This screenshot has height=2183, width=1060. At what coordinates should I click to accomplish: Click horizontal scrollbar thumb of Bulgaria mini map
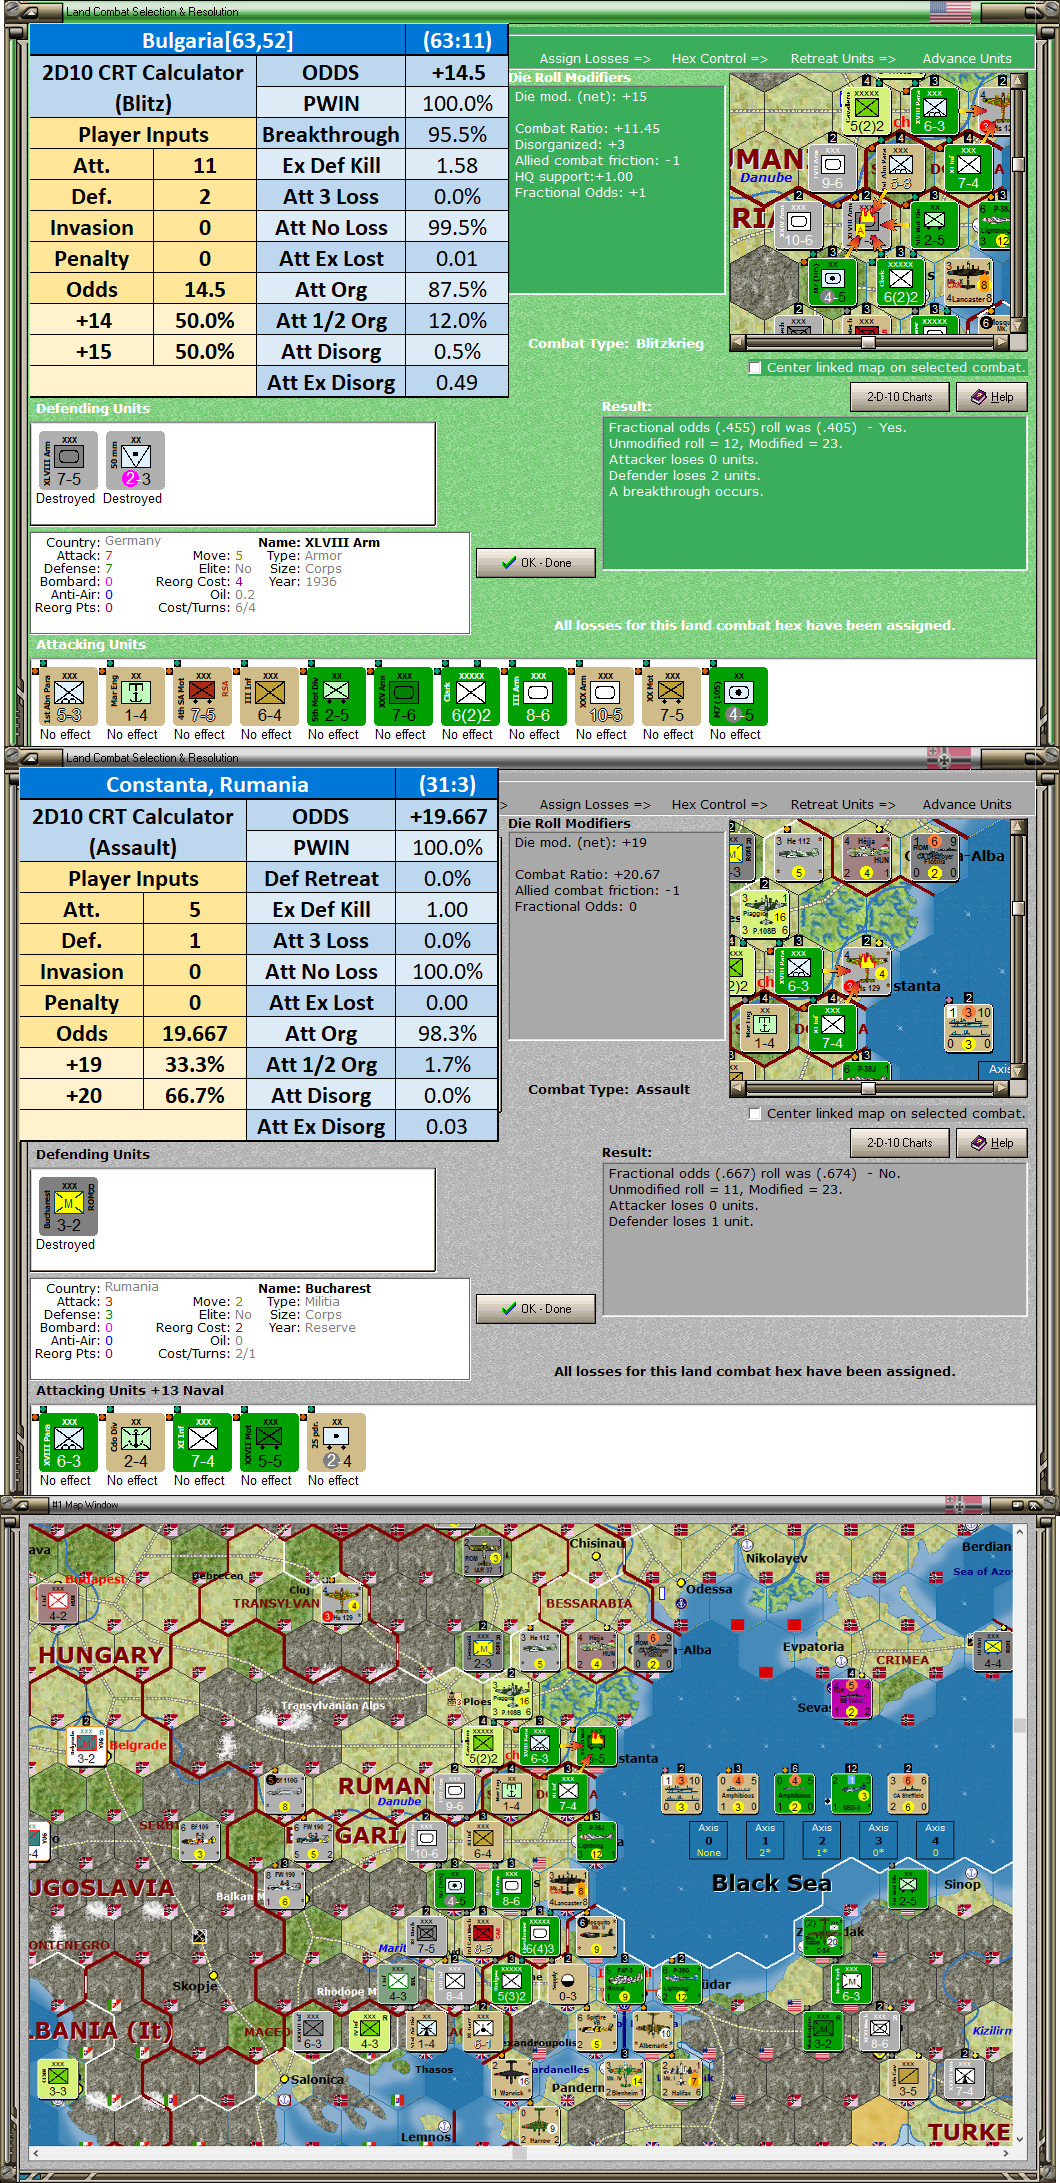(x=868, y=342)
